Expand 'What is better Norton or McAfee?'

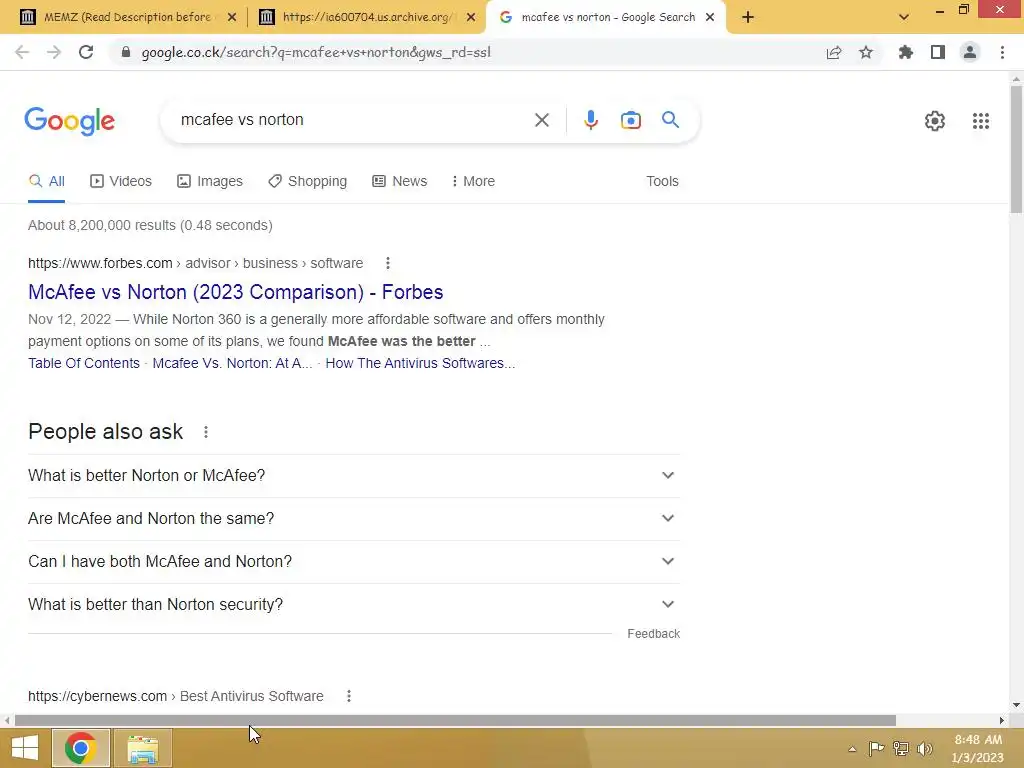(354, 475)
